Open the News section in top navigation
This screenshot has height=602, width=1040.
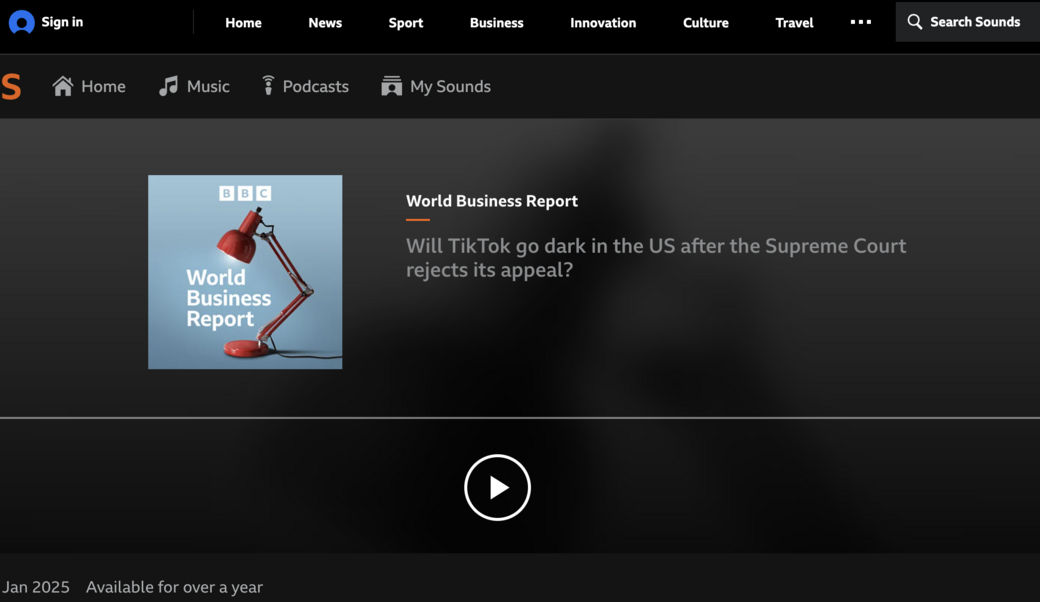point(325,22)
